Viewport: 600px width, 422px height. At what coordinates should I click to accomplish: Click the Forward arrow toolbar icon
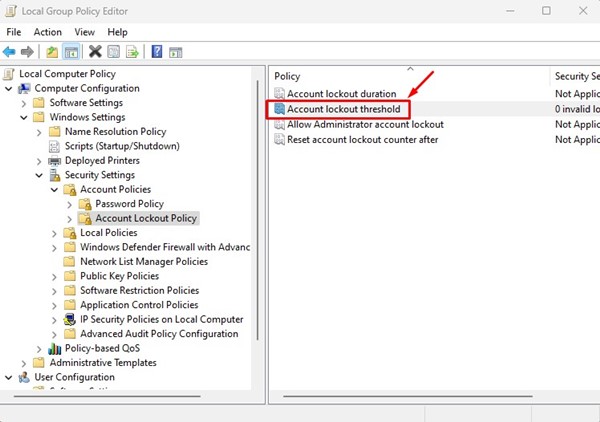point(28,52)
